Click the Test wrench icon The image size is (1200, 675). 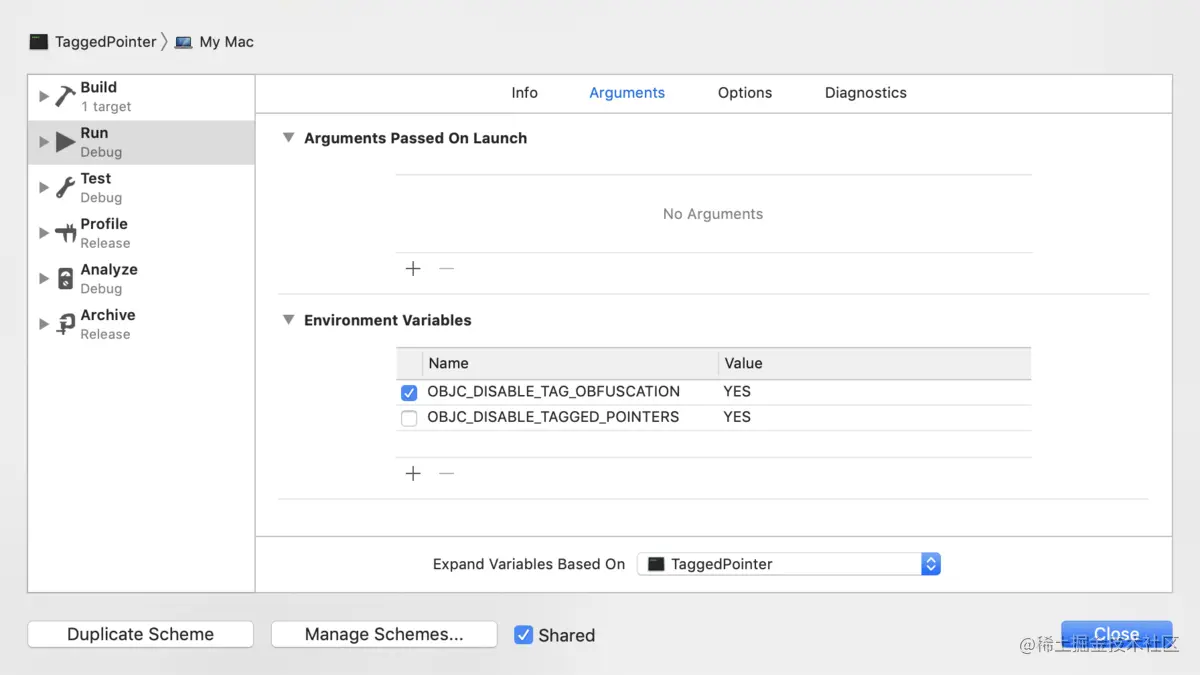(x=66, y=187)
